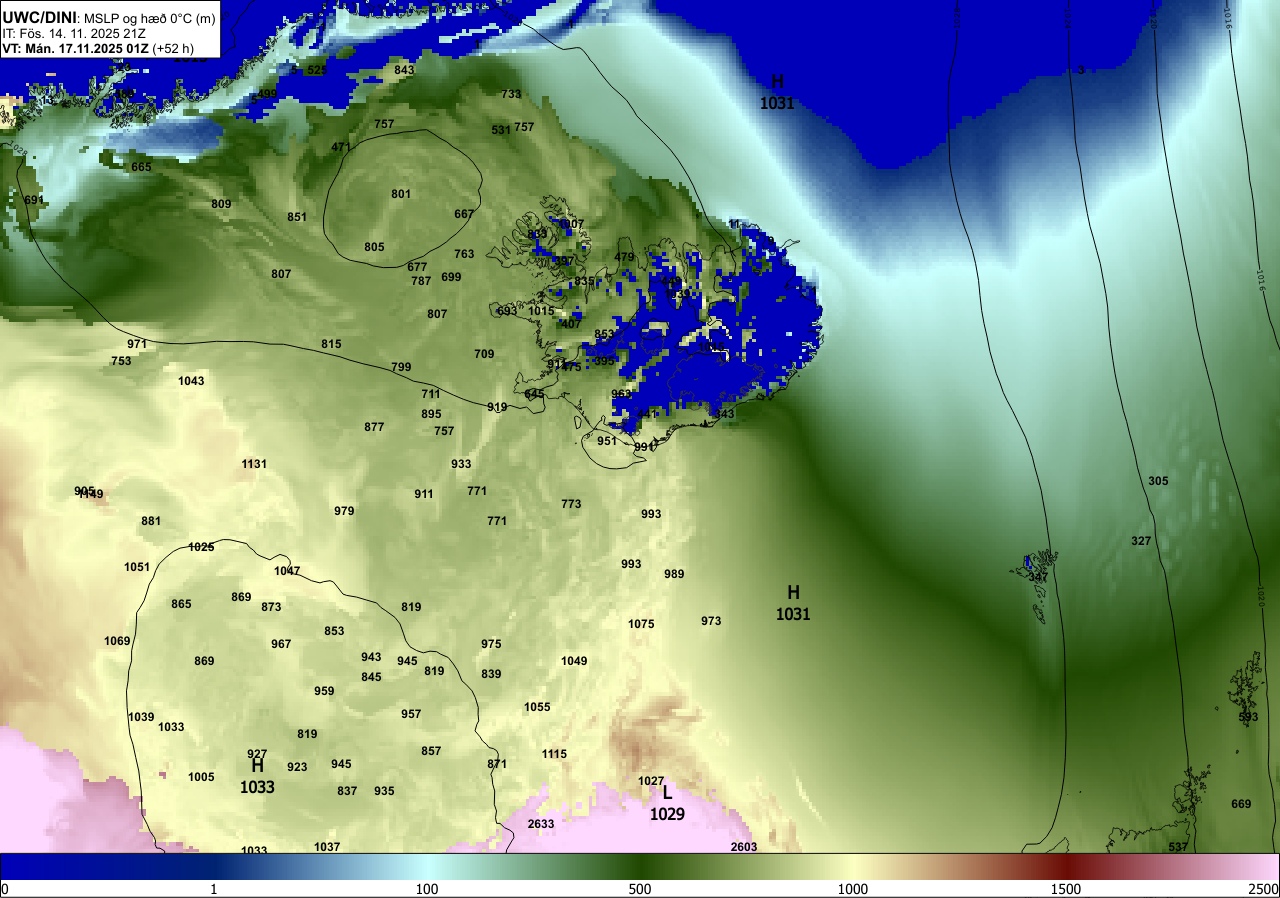Click the 843 height value
Image resolution: width=1280 pixels, height=898 pixels.
coord(404,70)
